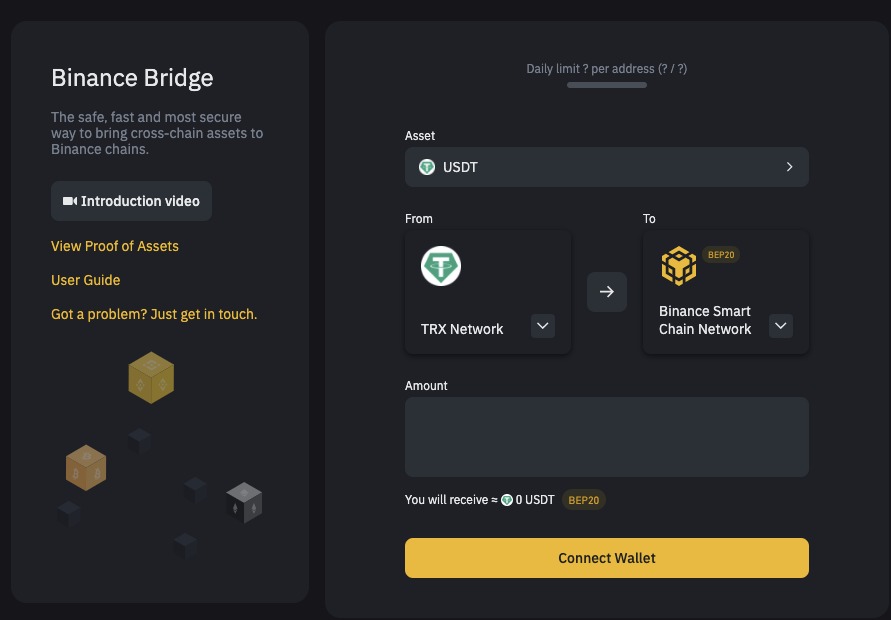Click the green USDT icon in Asset field
This screenshot has width=891, height=620.
tap(427, 167)
